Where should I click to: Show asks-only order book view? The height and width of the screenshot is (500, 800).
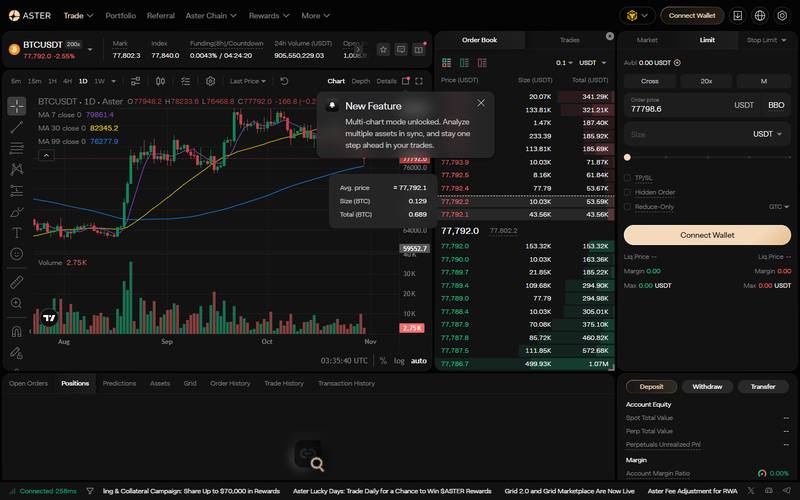482,63
